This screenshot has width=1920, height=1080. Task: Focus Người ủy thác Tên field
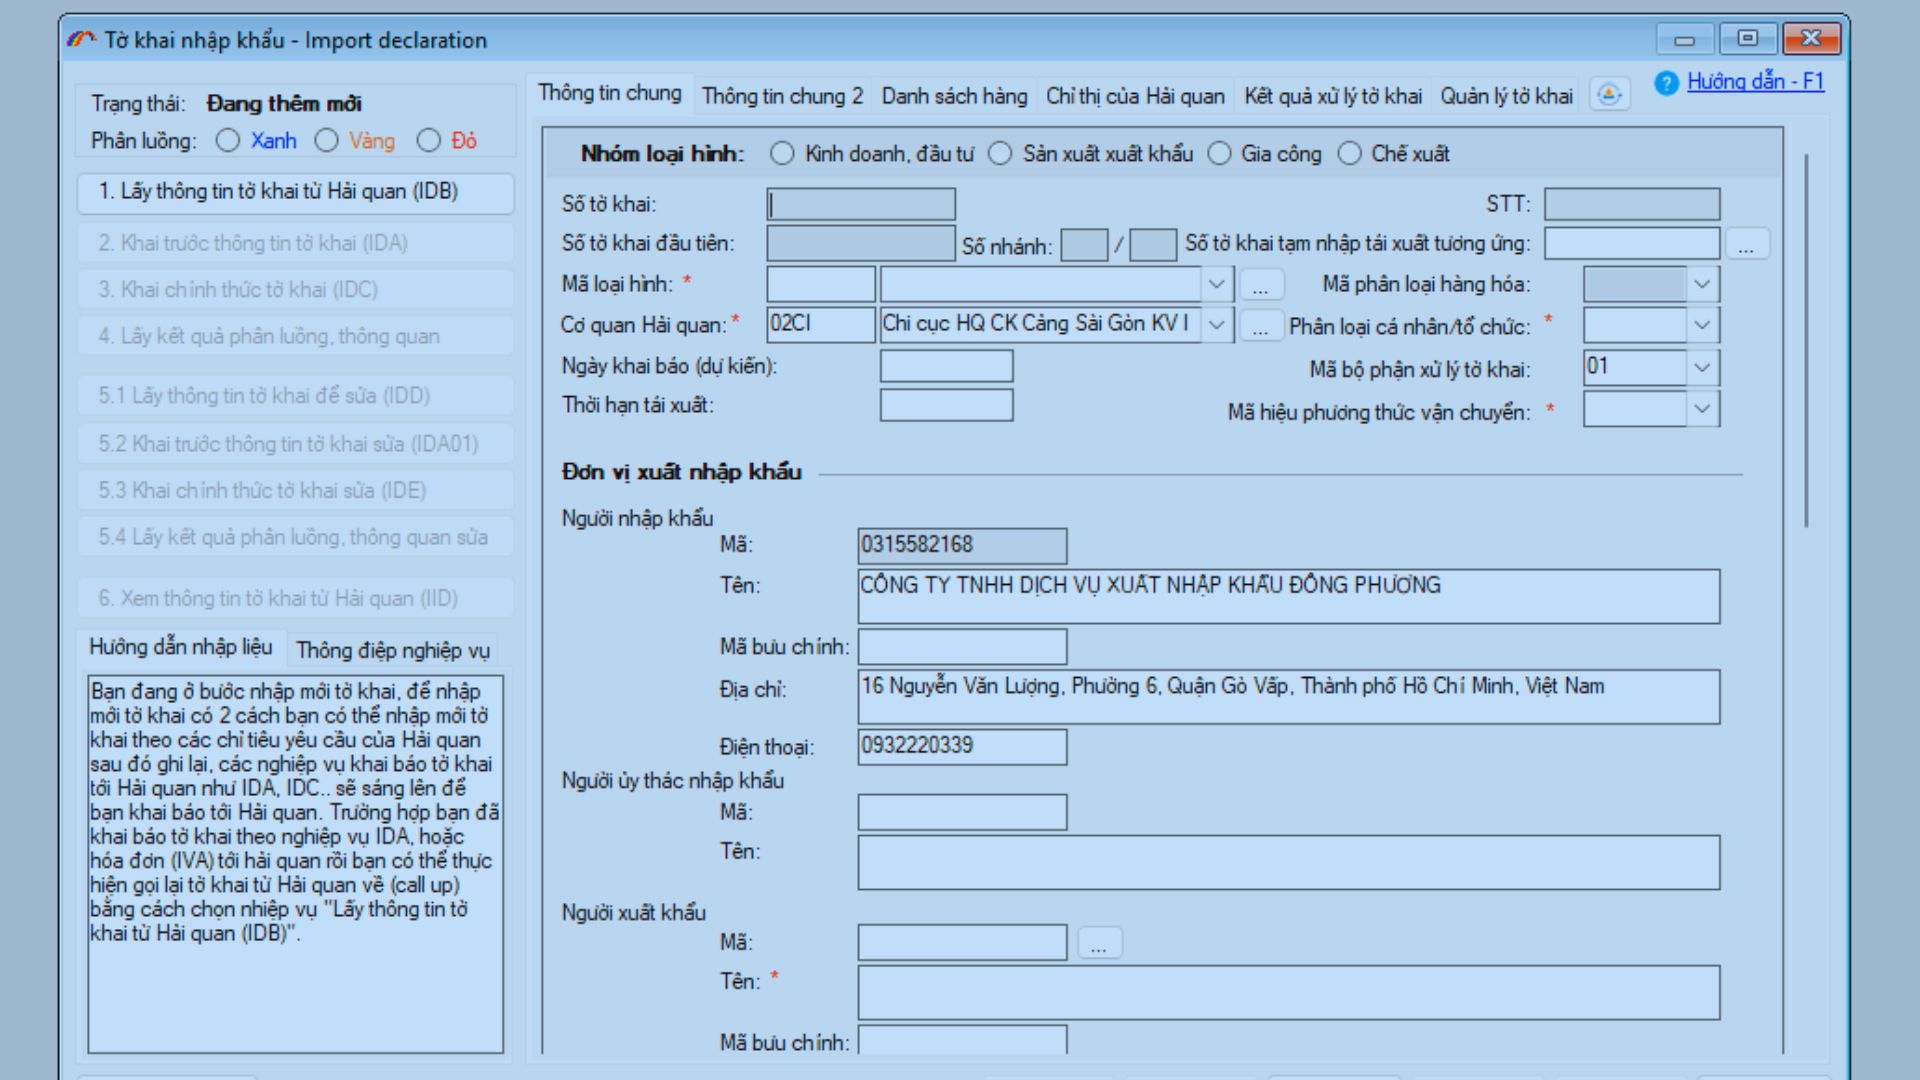(1289, 862)
